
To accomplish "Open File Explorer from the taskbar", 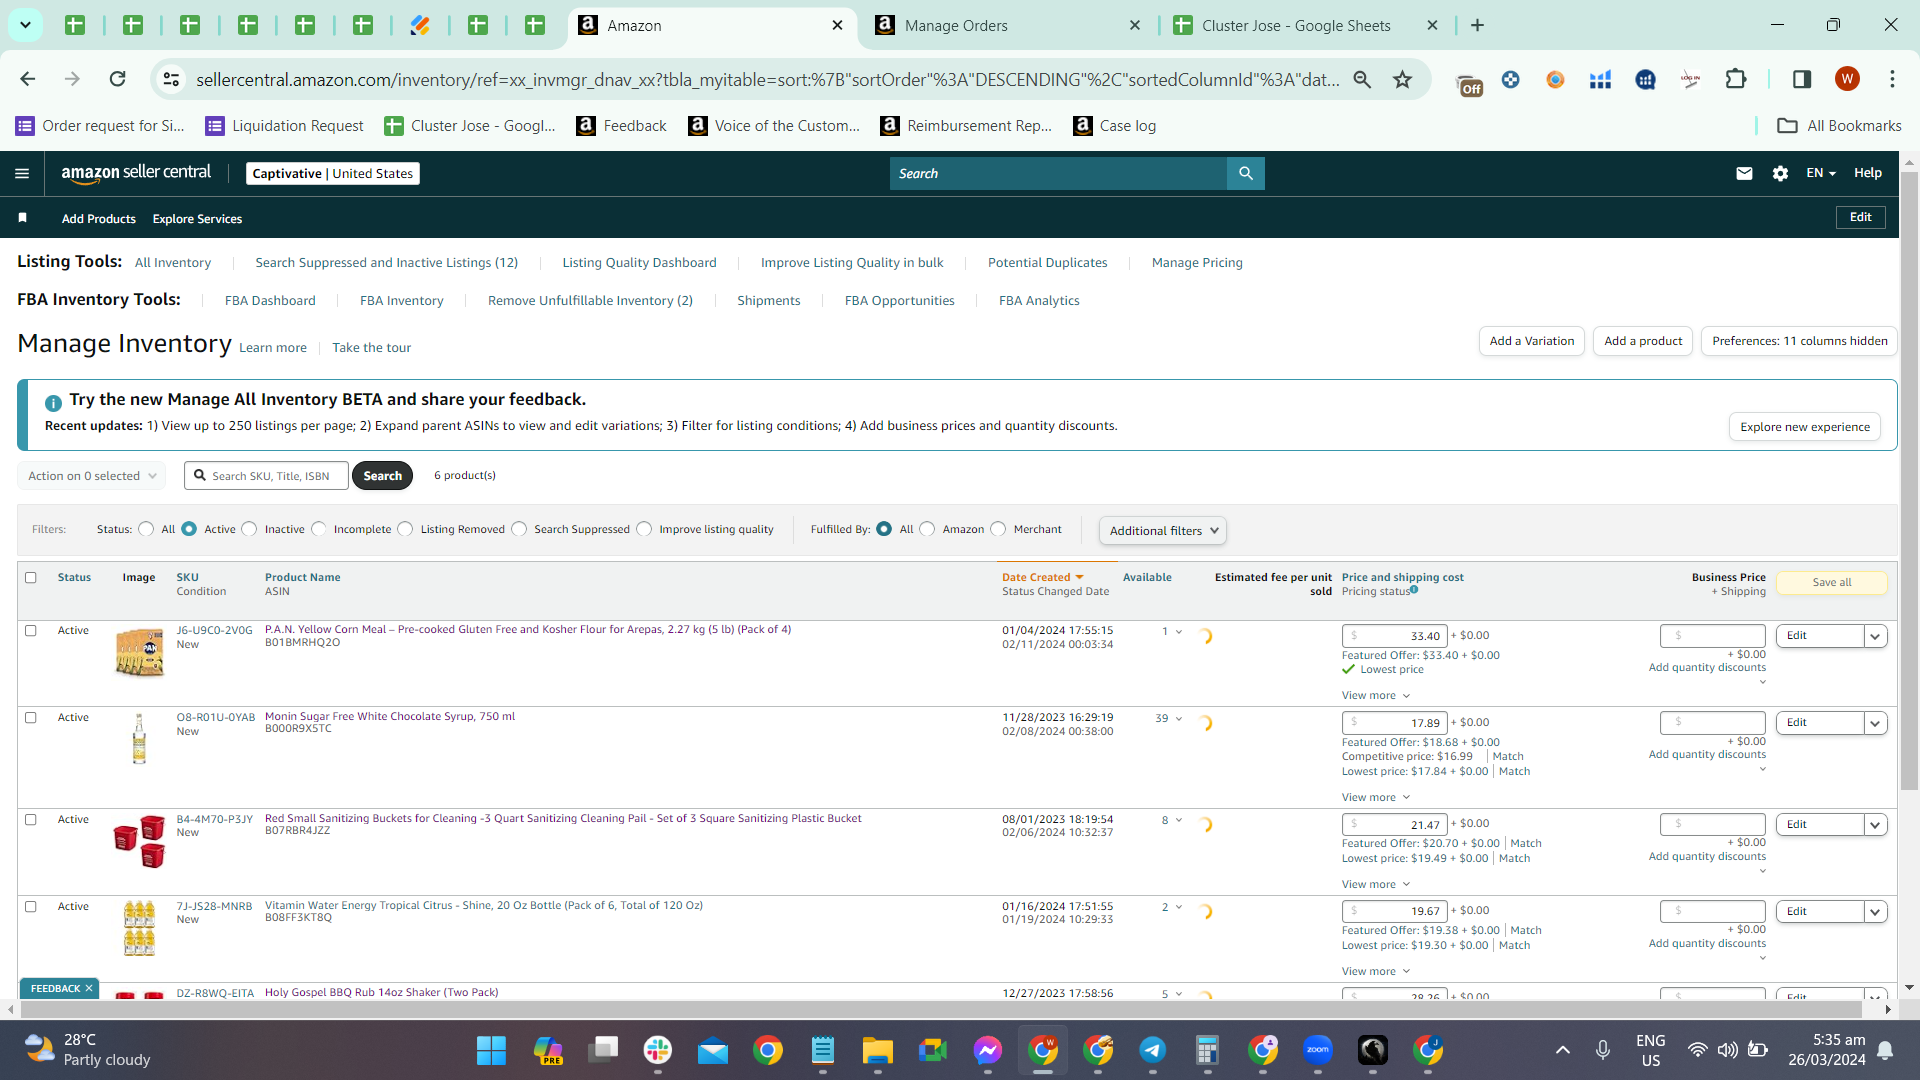I will (x=877, y=1050).
